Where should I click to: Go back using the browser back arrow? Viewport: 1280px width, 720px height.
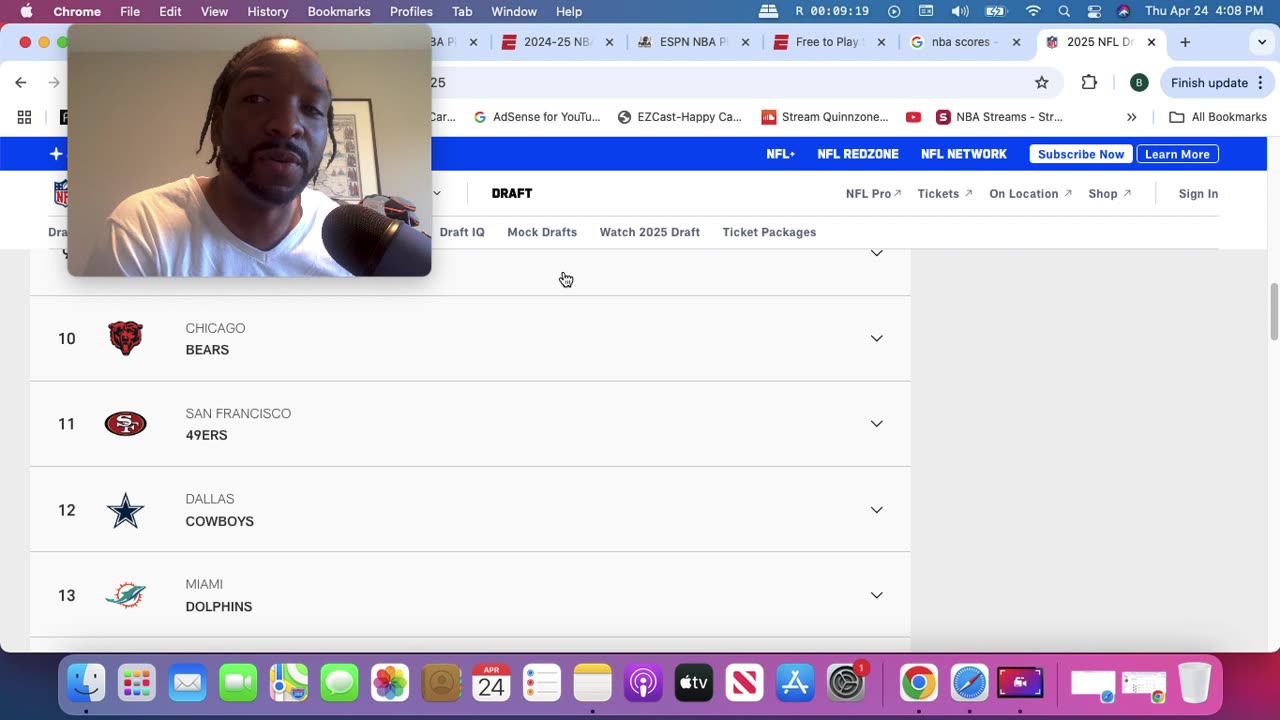21,82
